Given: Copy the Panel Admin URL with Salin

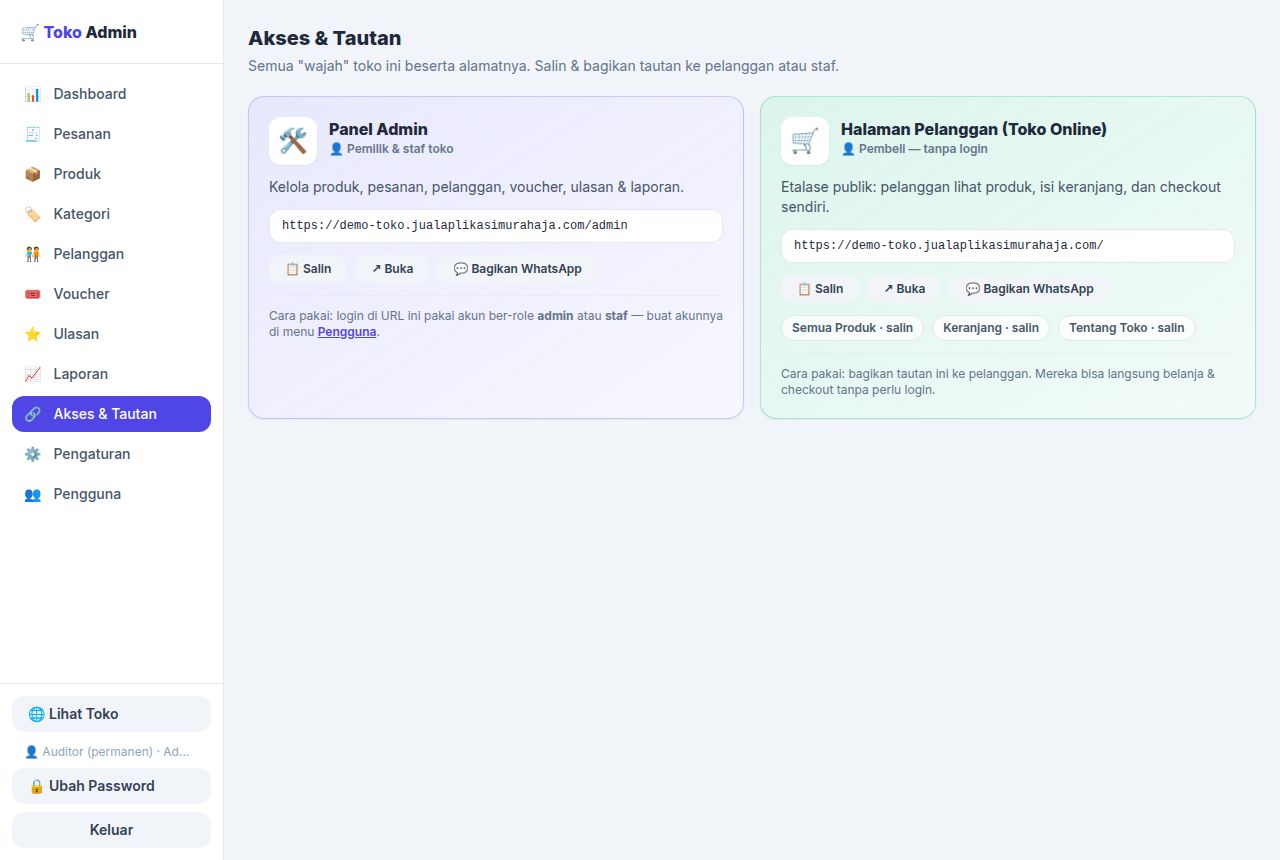Looking at the screenshot, I should pos(308,269).
